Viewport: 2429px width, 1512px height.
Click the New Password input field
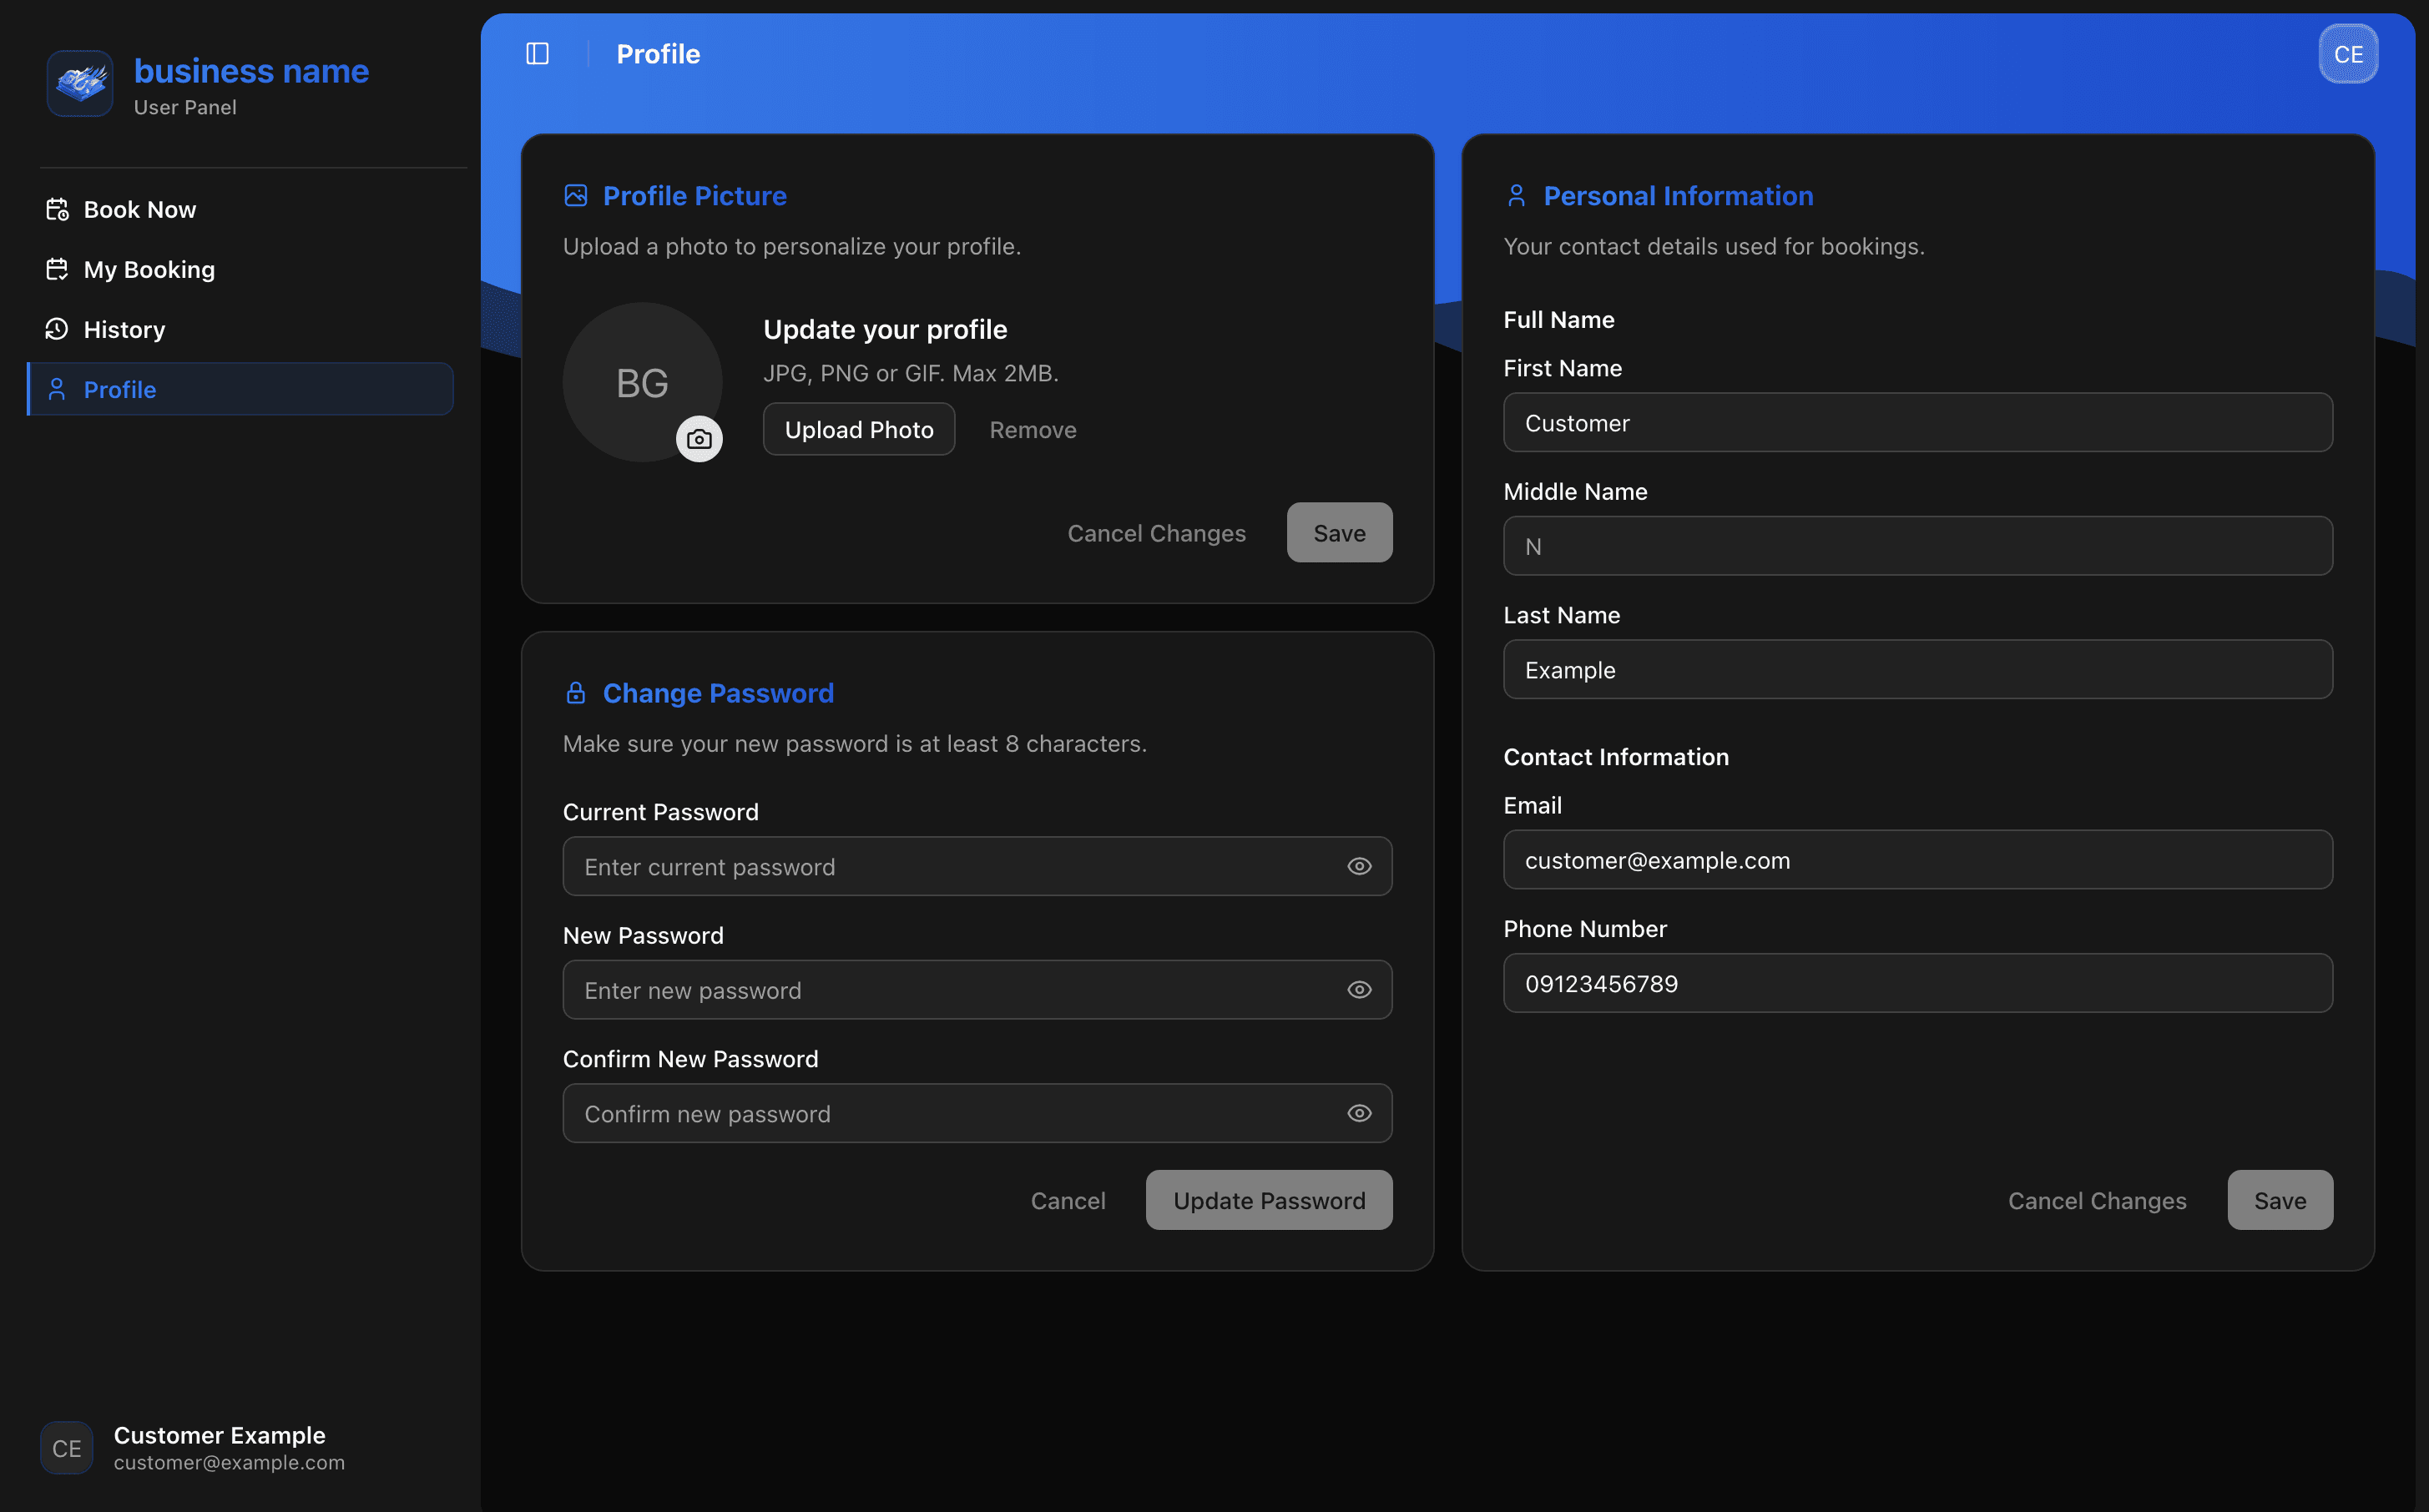(977, 990)
